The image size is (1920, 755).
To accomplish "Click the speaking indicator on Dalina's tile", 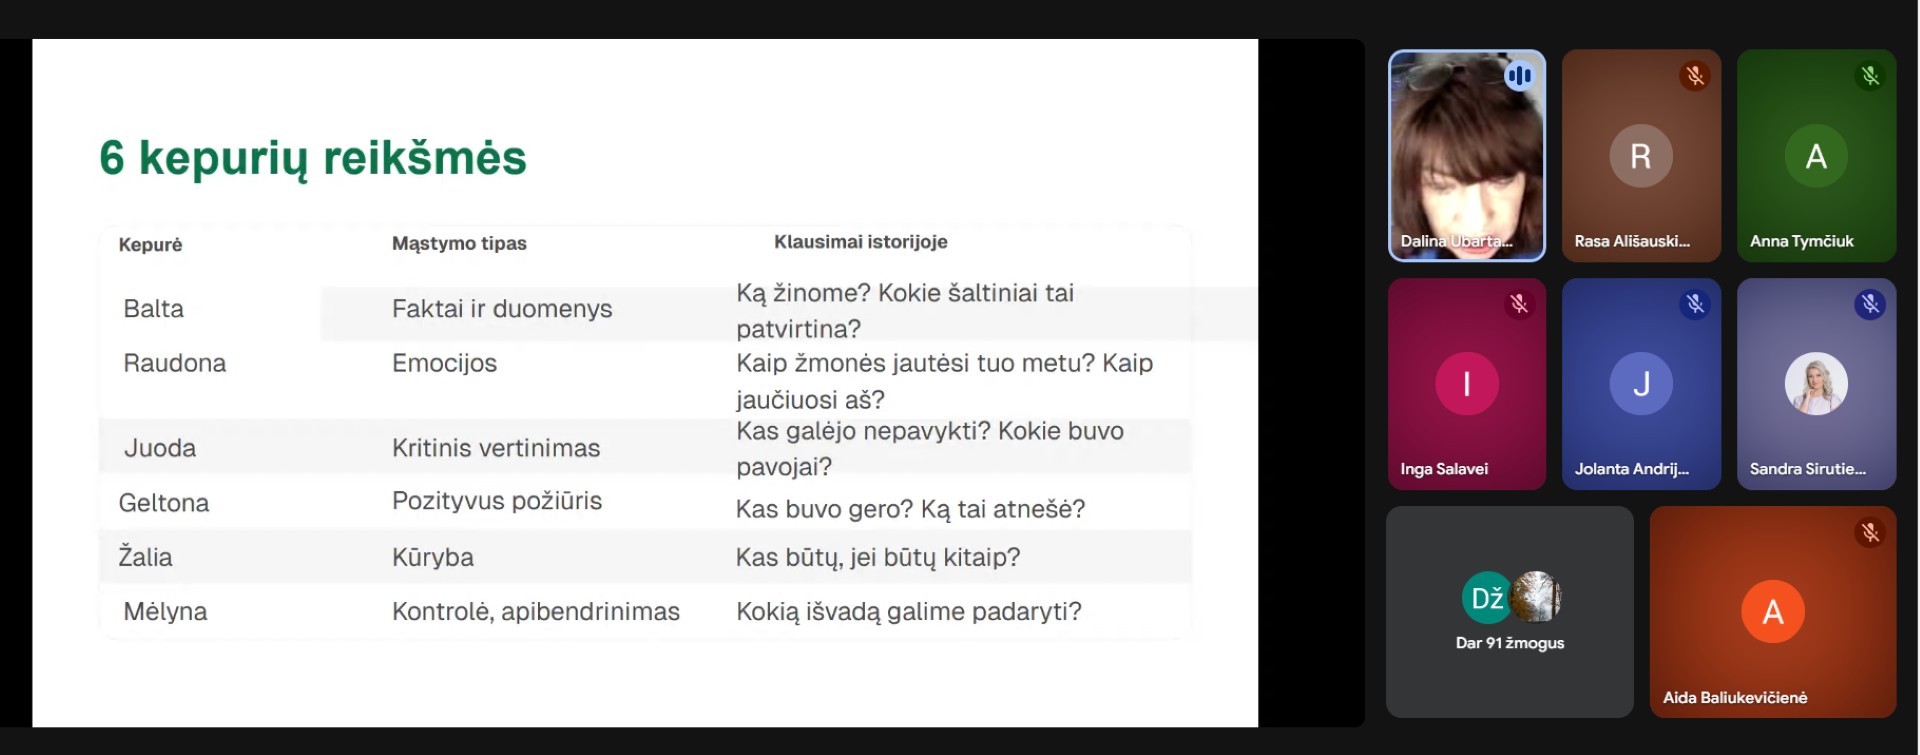I will (x=1519, y=76).
